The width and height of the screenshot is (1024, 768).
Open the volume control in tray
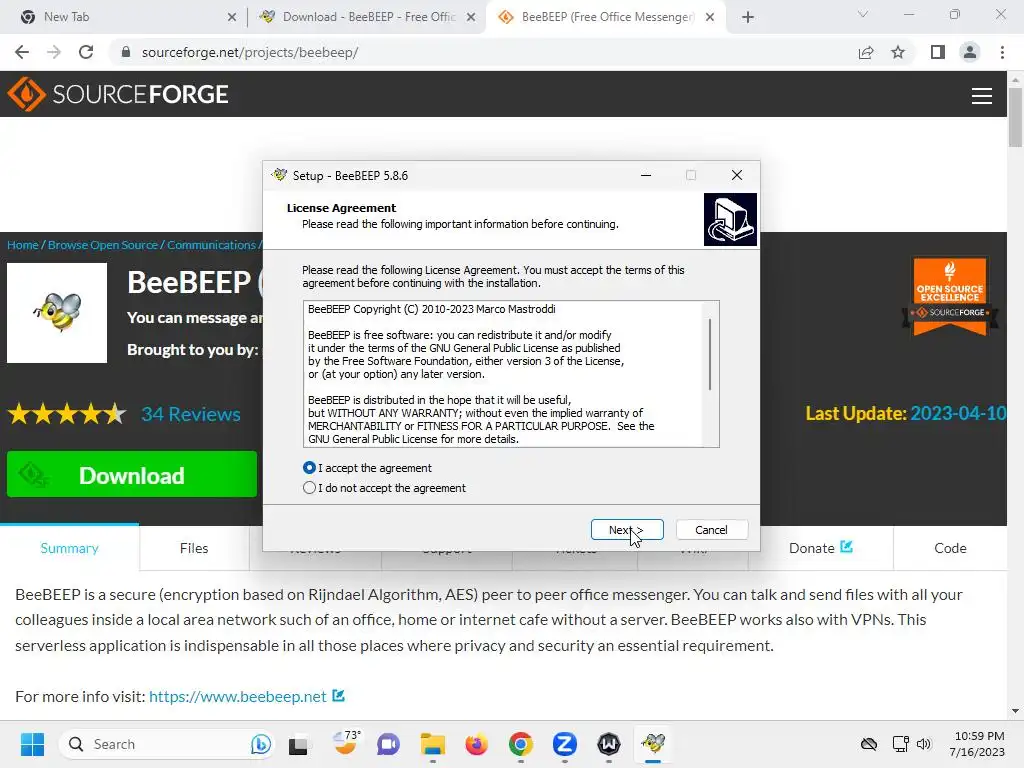(923, 744)
